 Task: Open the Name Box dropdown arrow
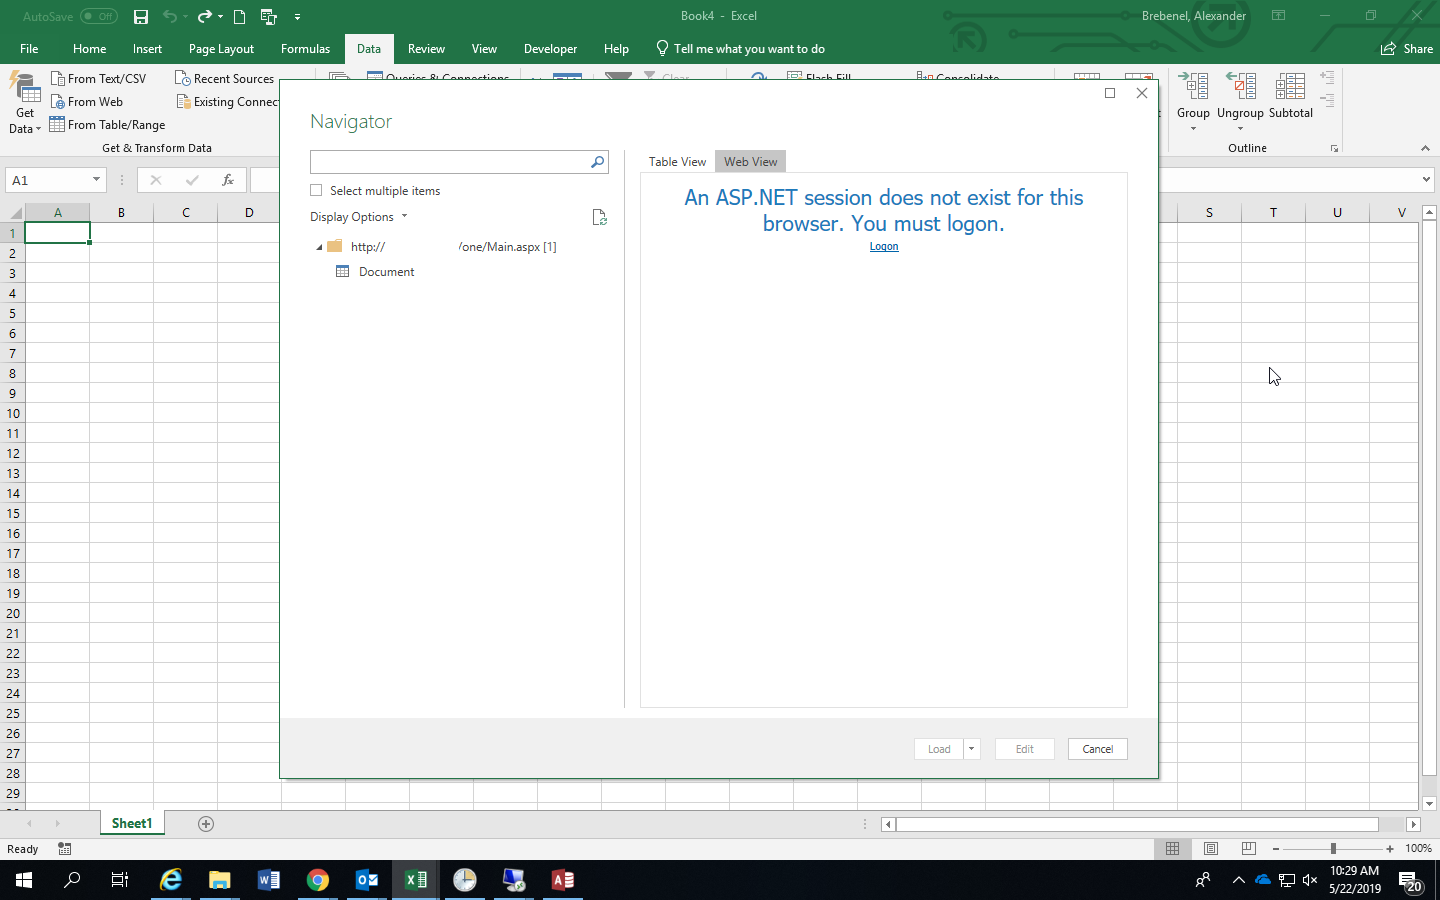(x=96, y=180)
